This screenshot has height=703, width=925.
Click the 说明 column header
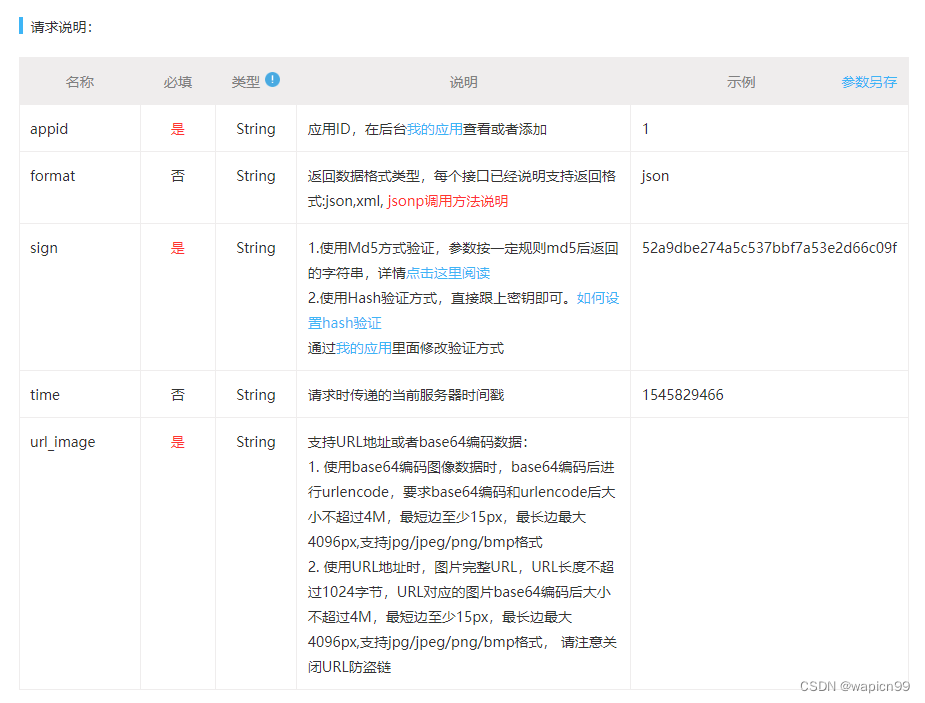click(463, 82)
